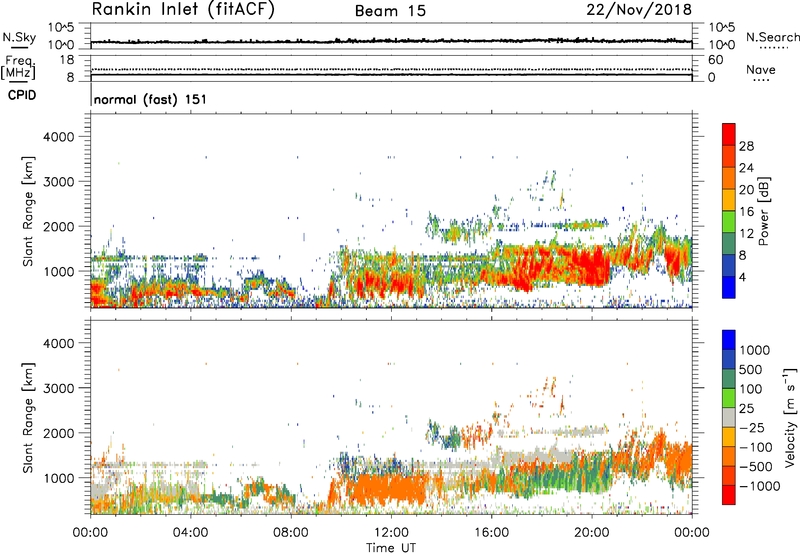800x554 pixels.
Task: Select the 'Freq. [MHz]' axis label
Action: pos(19,67)
